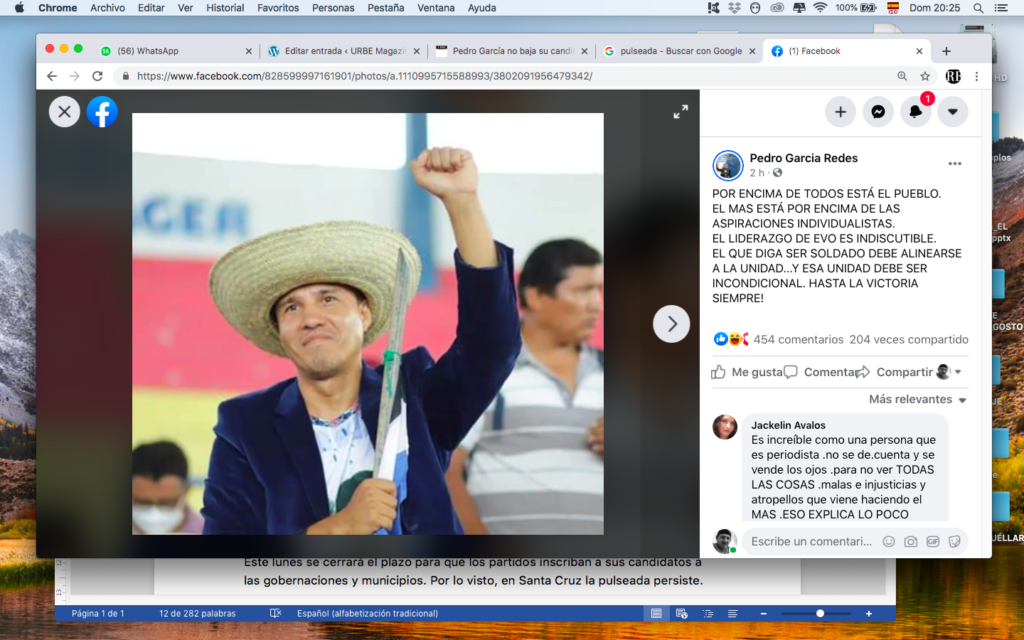This screenshot has width=1024, height=640.
Task: Click the Create plus button
Action: pyautogui.click(x=840, y=112)
